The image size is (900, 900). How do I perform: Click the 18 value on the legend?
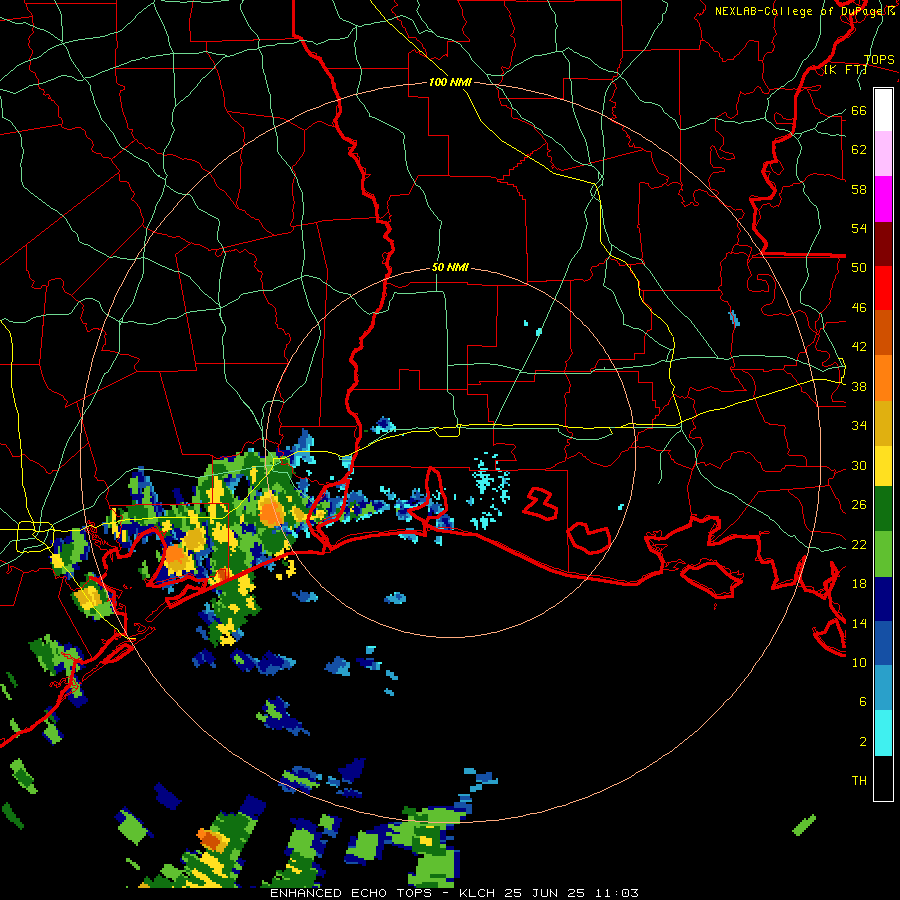pos(859,584)
